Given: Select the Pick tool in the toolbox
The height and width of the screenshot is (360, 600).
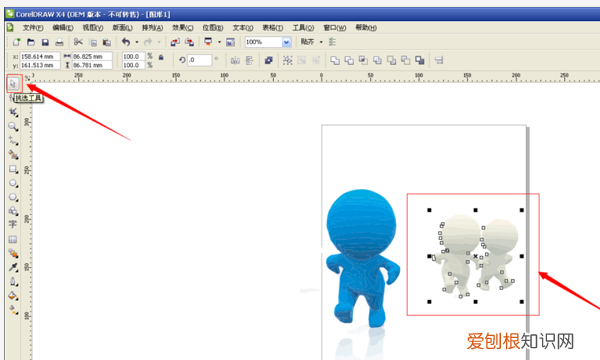Looking at the screenshot, I should 13,83.
